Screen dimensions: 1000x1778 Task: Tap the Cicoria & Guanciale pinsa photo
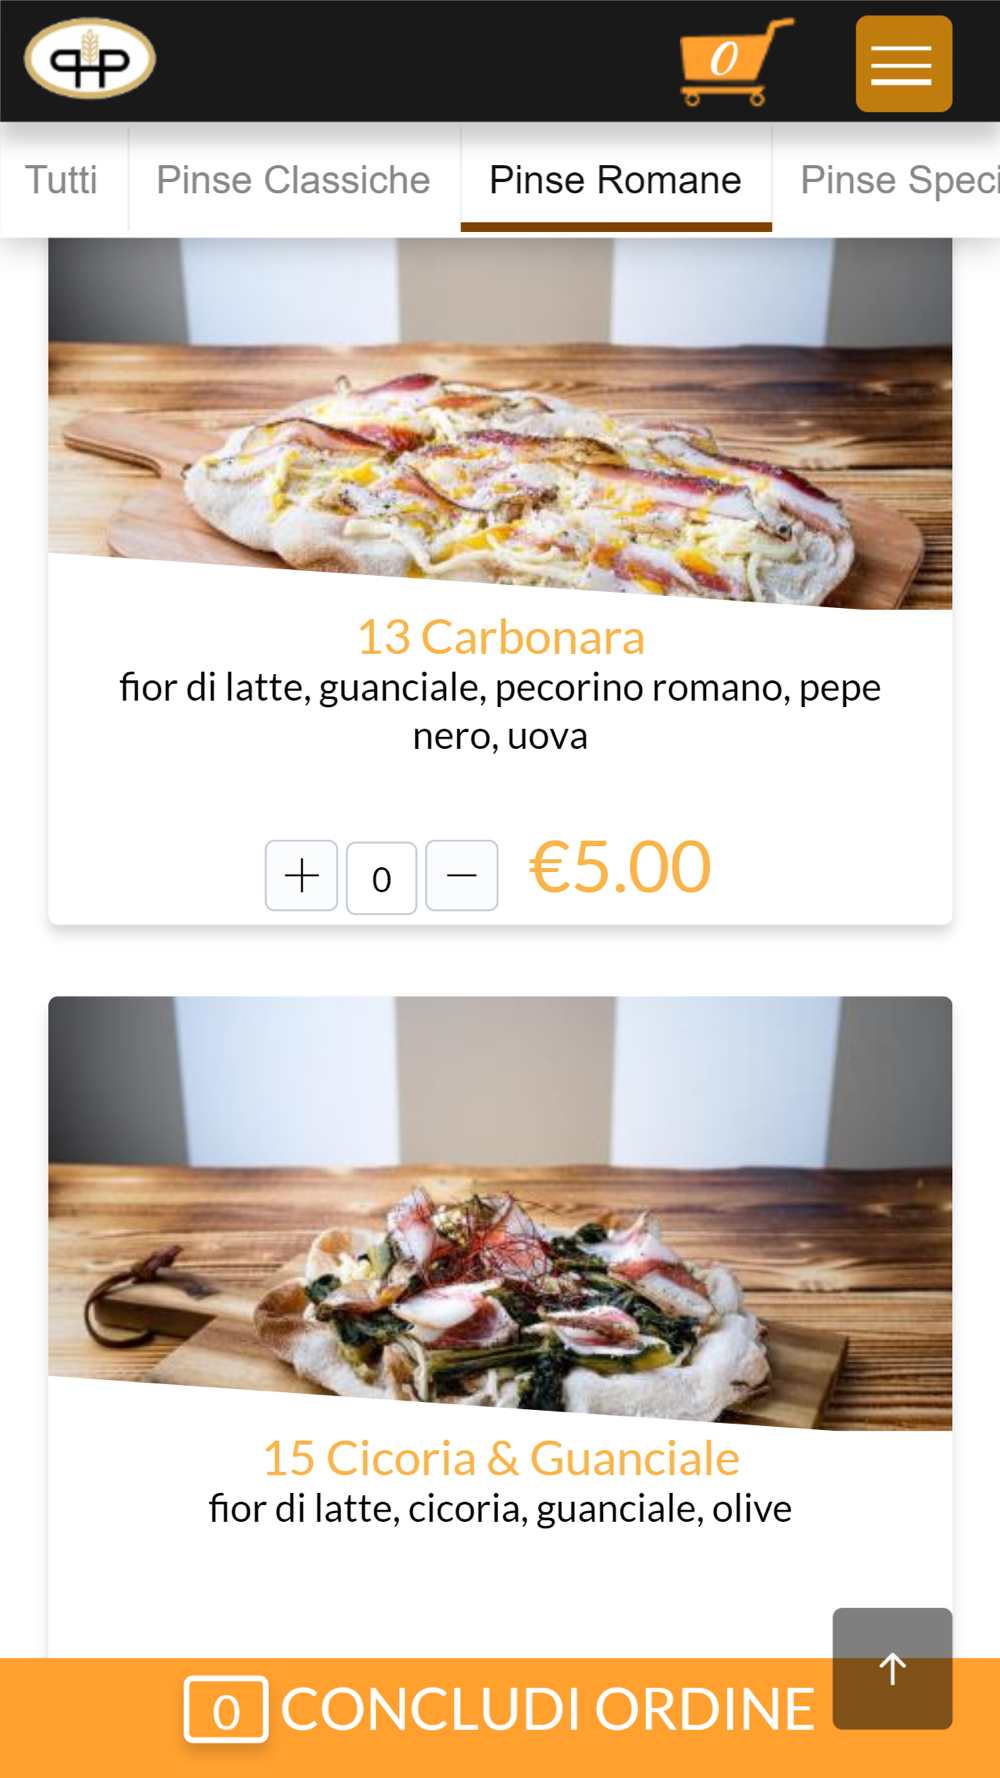pyautogui.click(x=500, y=1213)
